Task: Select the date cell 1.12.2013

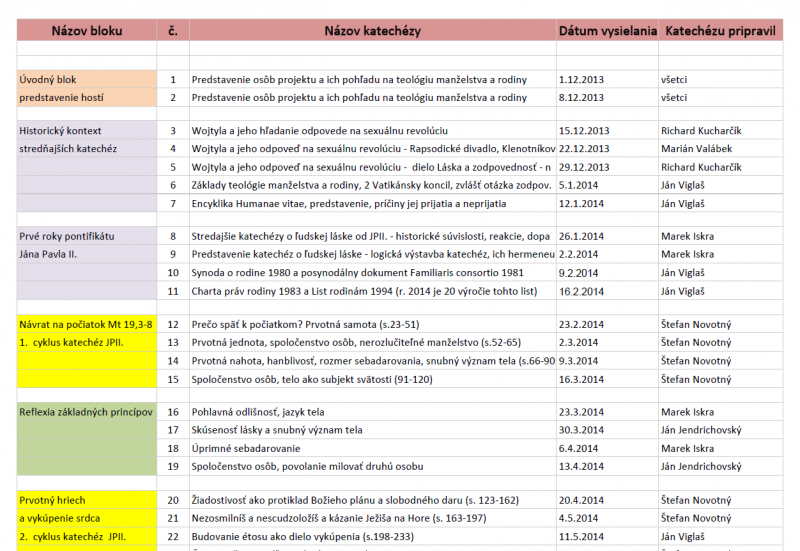Action: [x=607, y=79]
